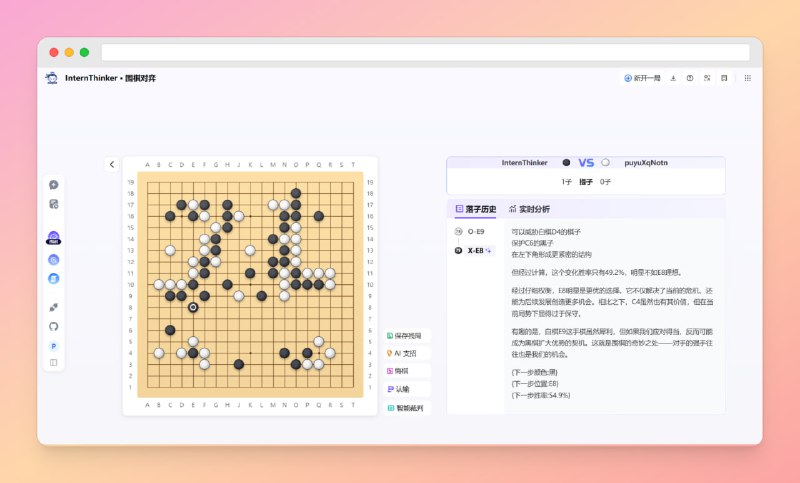This screenshot has width=800, height=483.
Task: Start a new game with 新开一局
Action: click(x=642, y=78)
